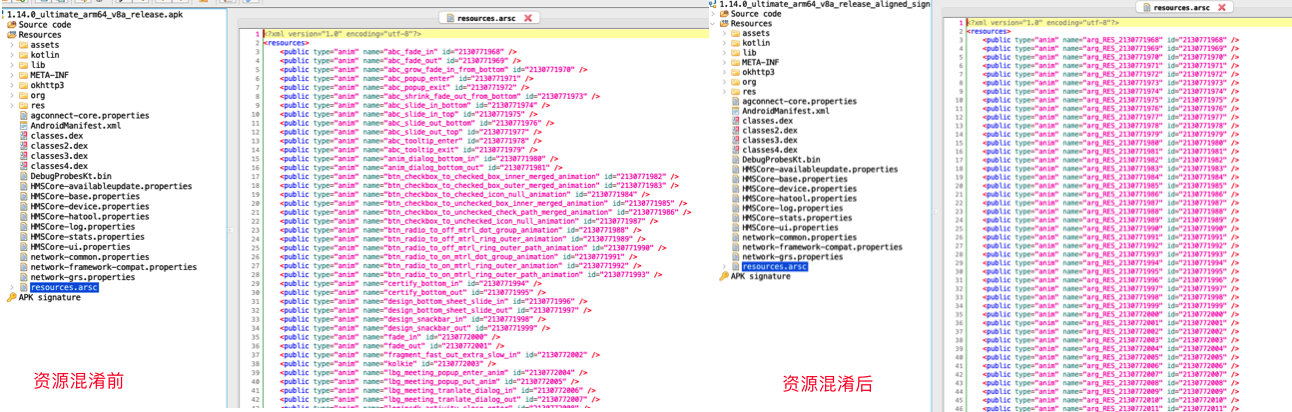Collapse the Resources node in aligned_sign tree
1292x412 pixels.
(x=714, y=24)
